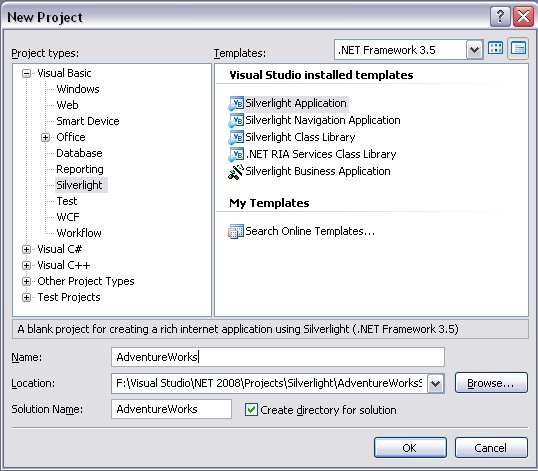
Task: Expand the Visual C++ node
Action: 26,266
